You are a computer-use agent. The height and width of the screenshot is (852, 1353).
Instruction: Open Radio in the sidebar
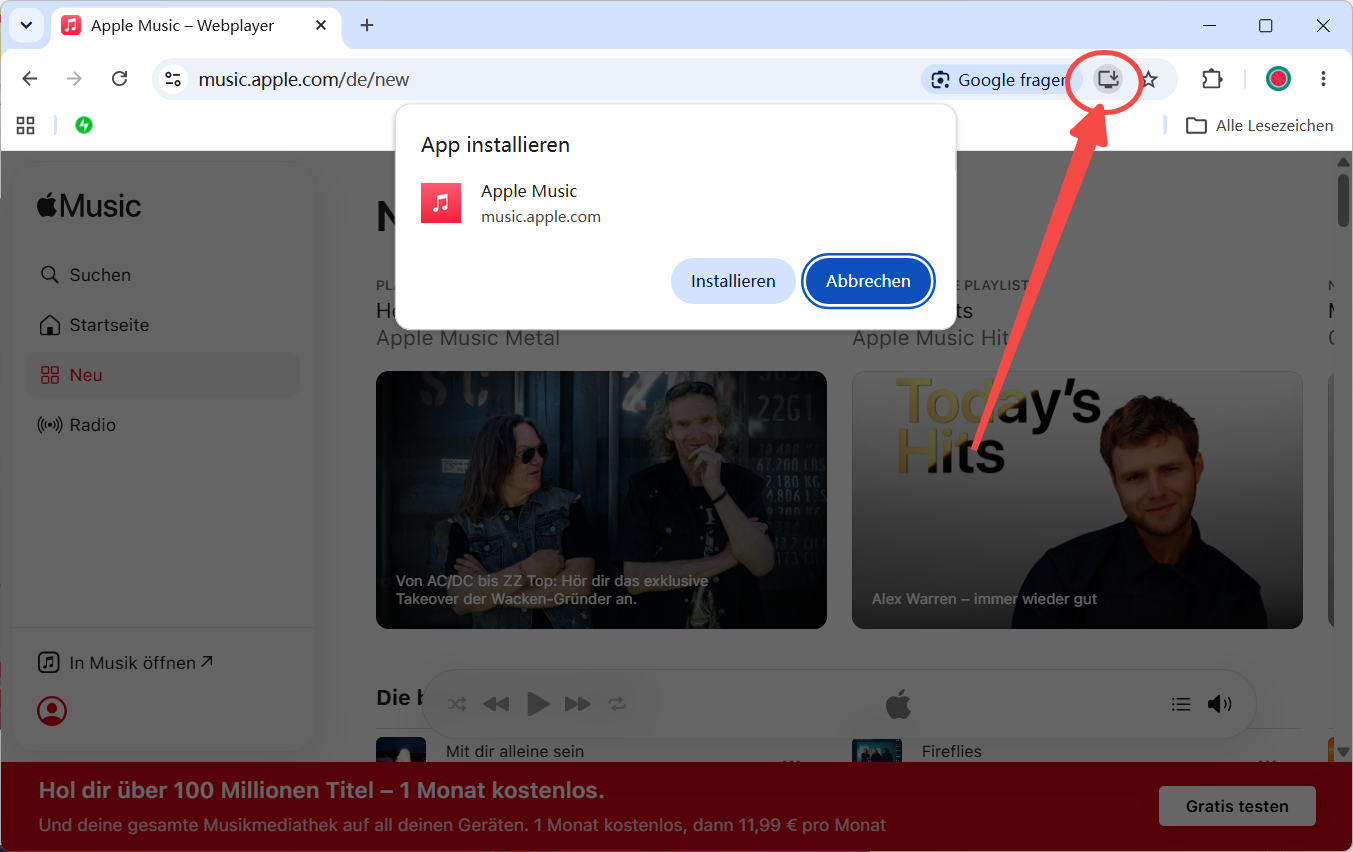(163, 425)
